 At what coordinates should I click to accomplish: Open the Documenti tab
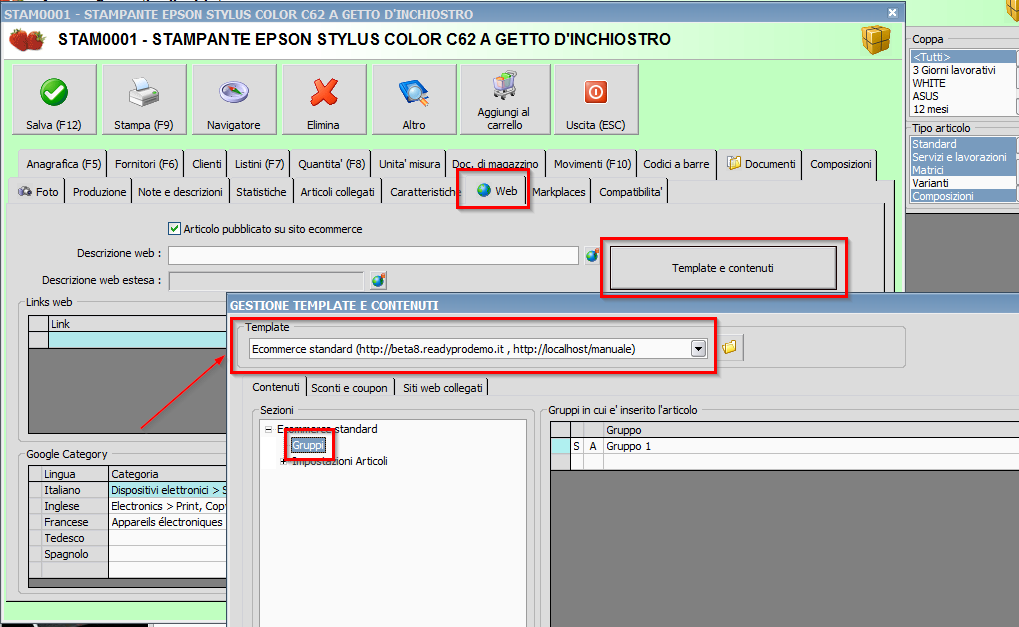point(761,164)
